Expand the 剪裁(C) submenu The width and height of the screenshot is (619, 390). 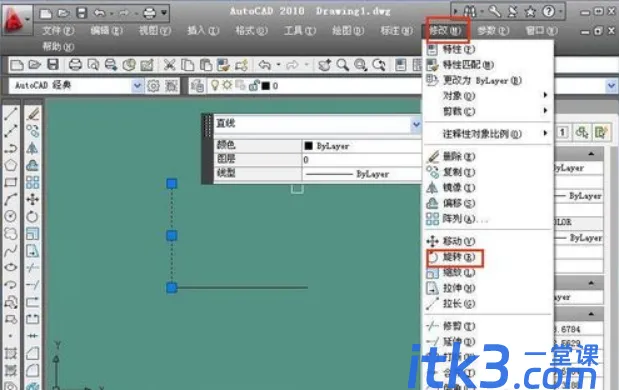(488, 111)
